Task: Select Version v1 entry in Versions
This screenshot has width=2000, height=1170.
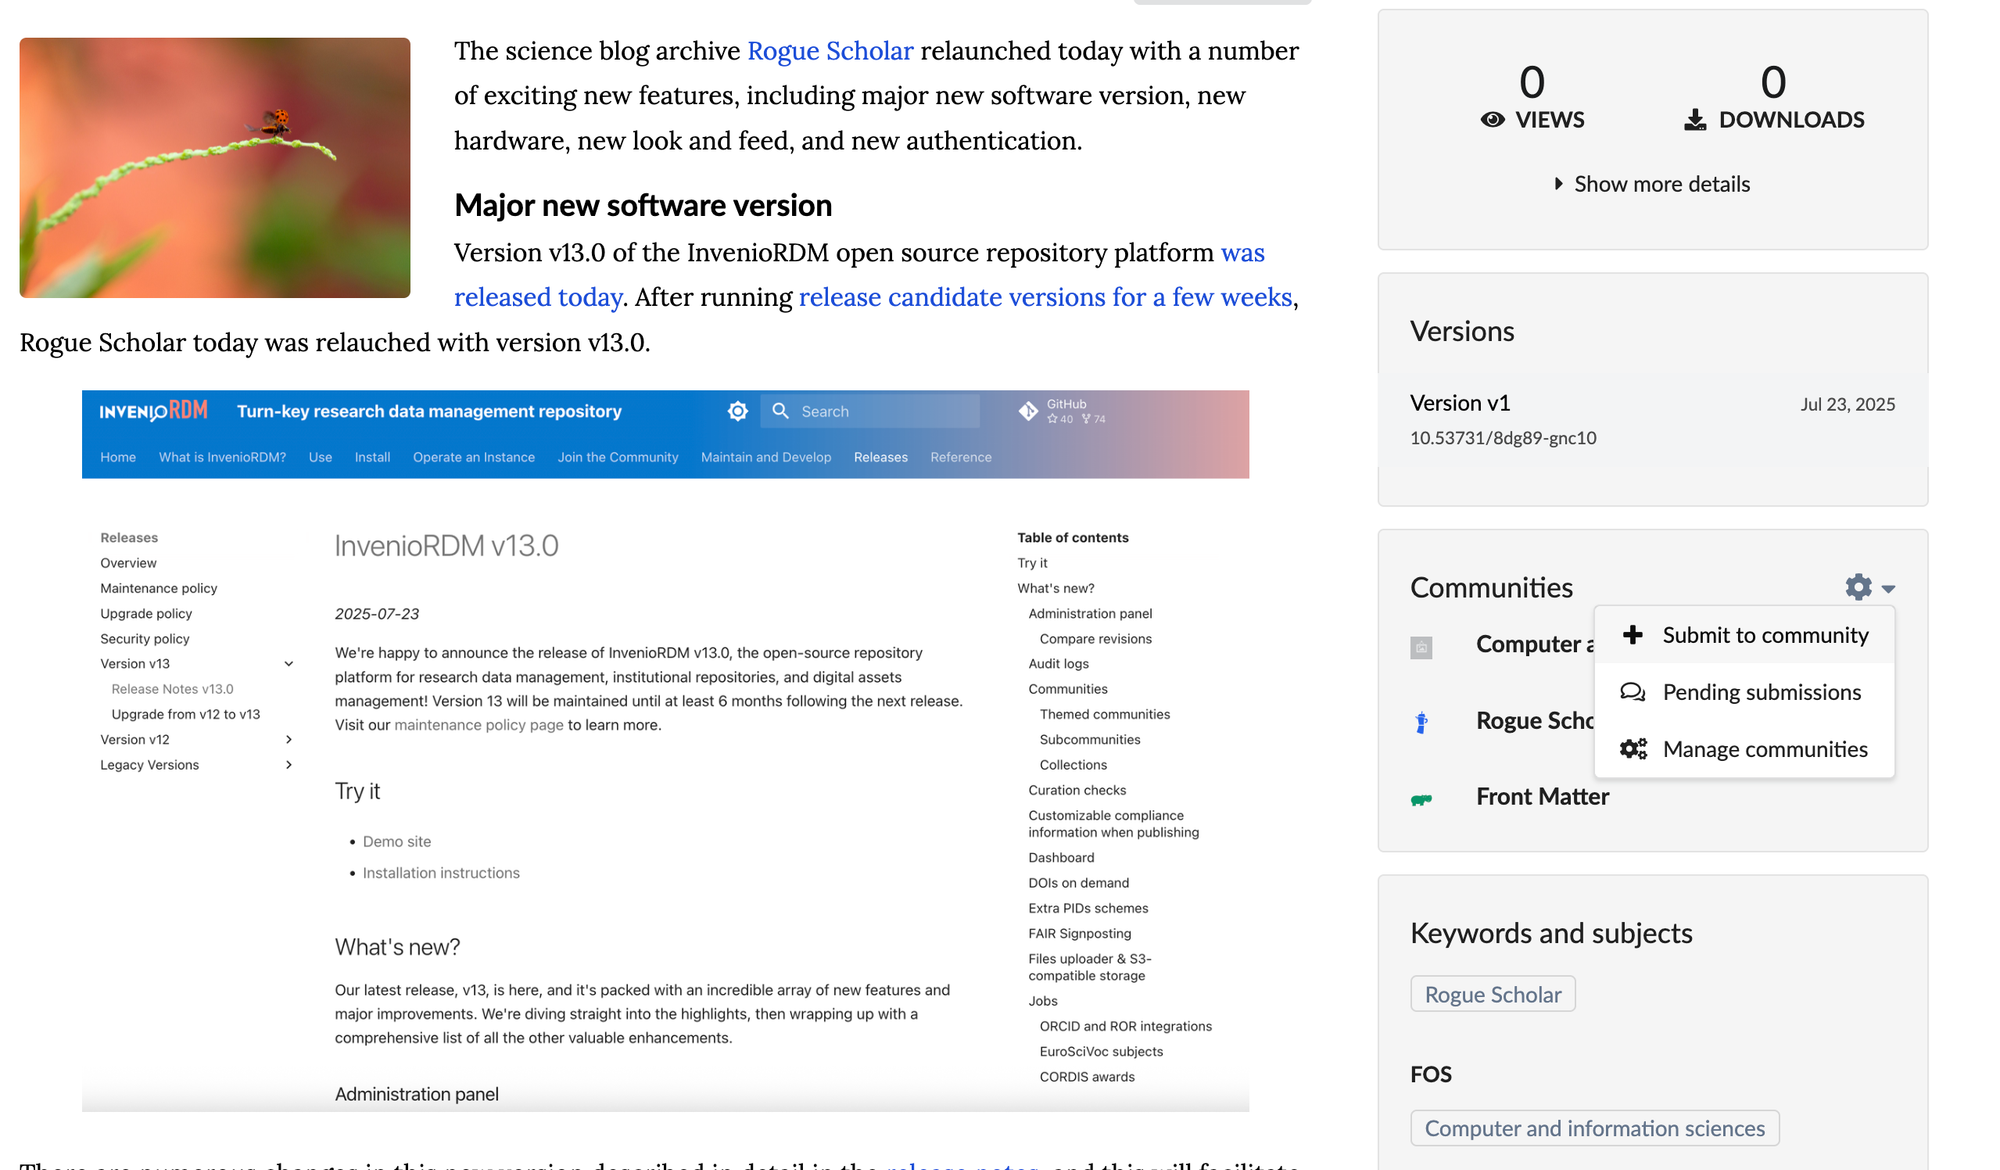Action: tap(1460, 403)
